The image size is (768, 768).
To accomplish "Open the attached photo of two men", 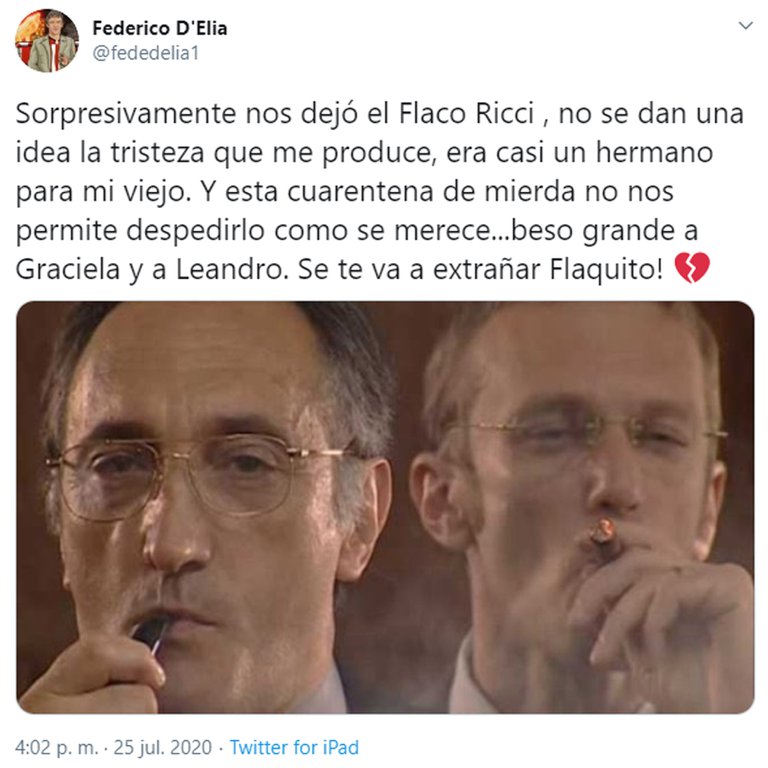I will pos(385,507).
